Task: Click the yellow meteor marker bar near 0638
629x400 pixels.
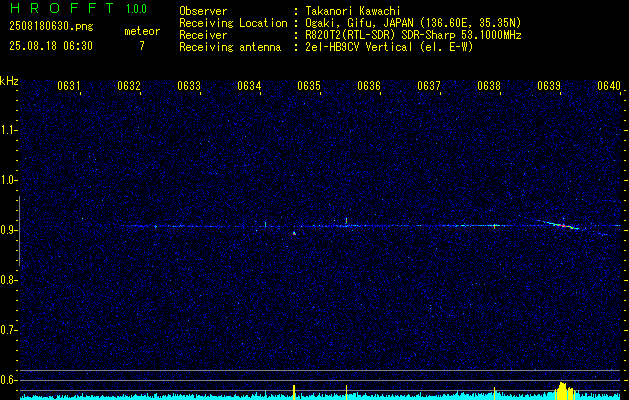Action: 494,393
